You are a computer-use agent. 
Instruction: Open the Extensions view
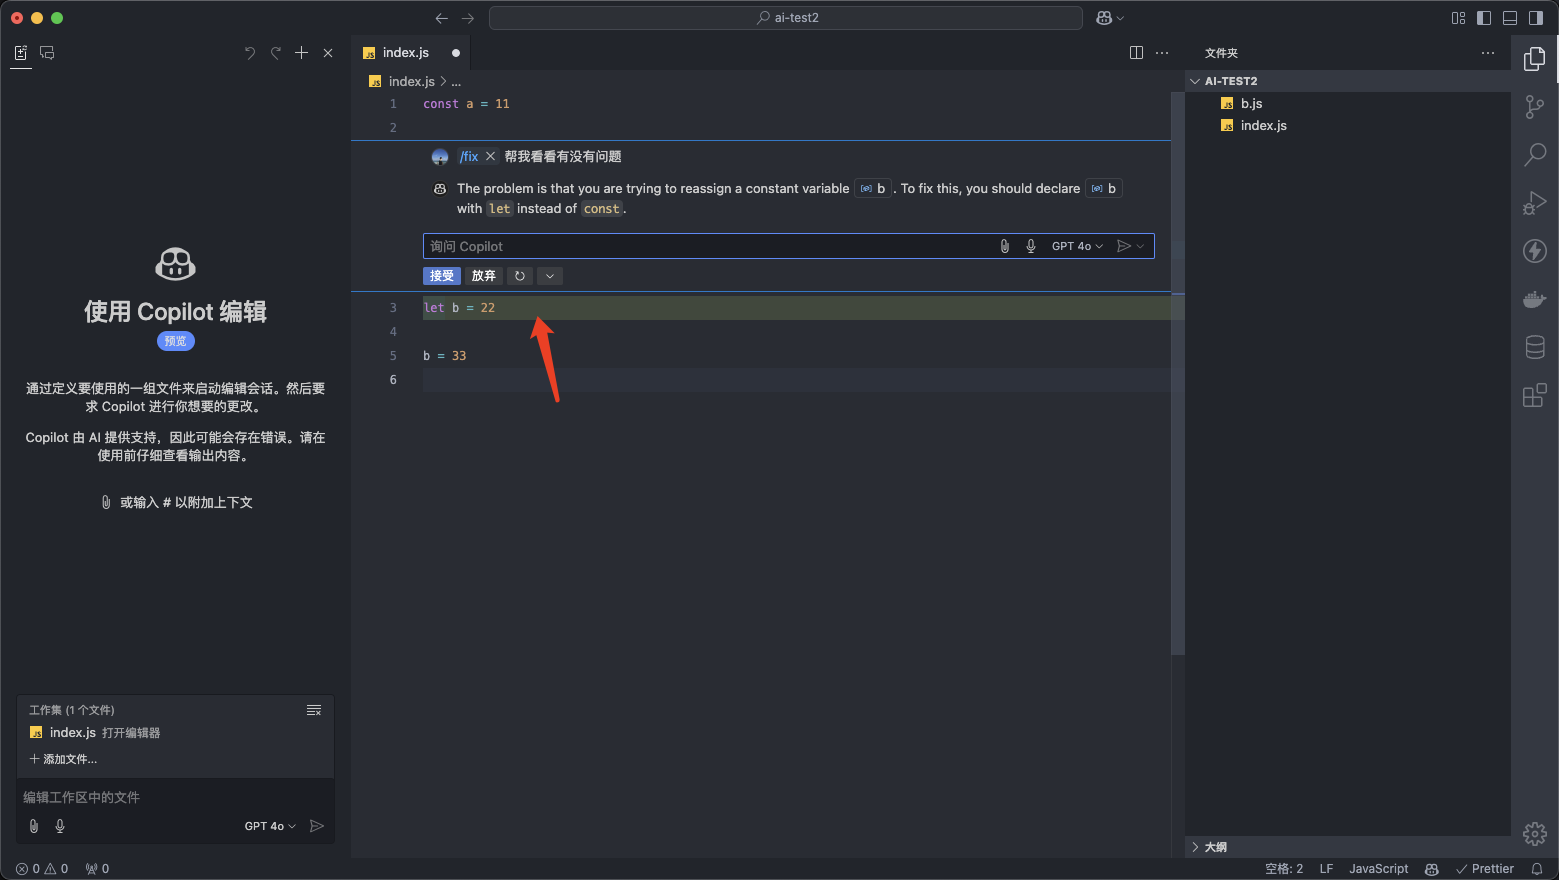(x=1535, y=395)
